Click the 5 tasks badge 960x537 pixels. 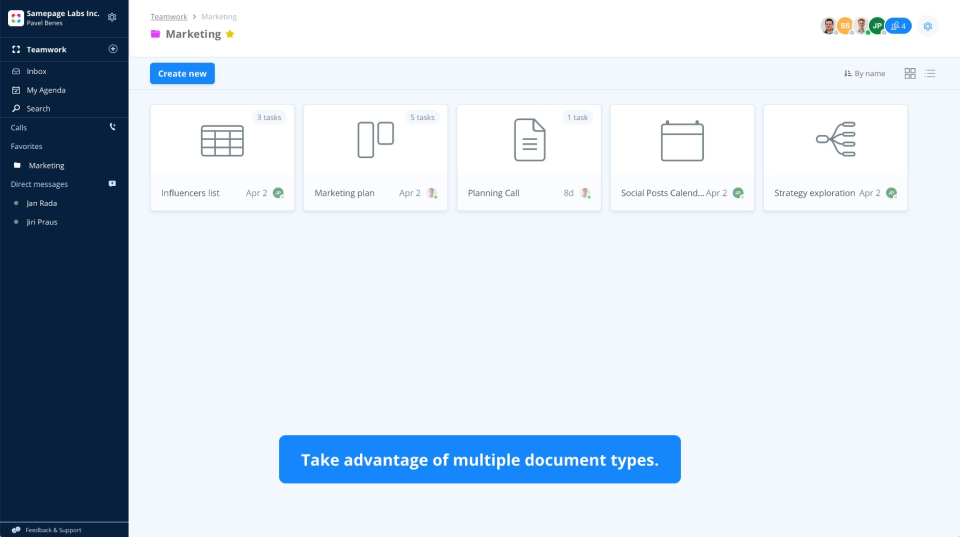[x=422, y=118]
